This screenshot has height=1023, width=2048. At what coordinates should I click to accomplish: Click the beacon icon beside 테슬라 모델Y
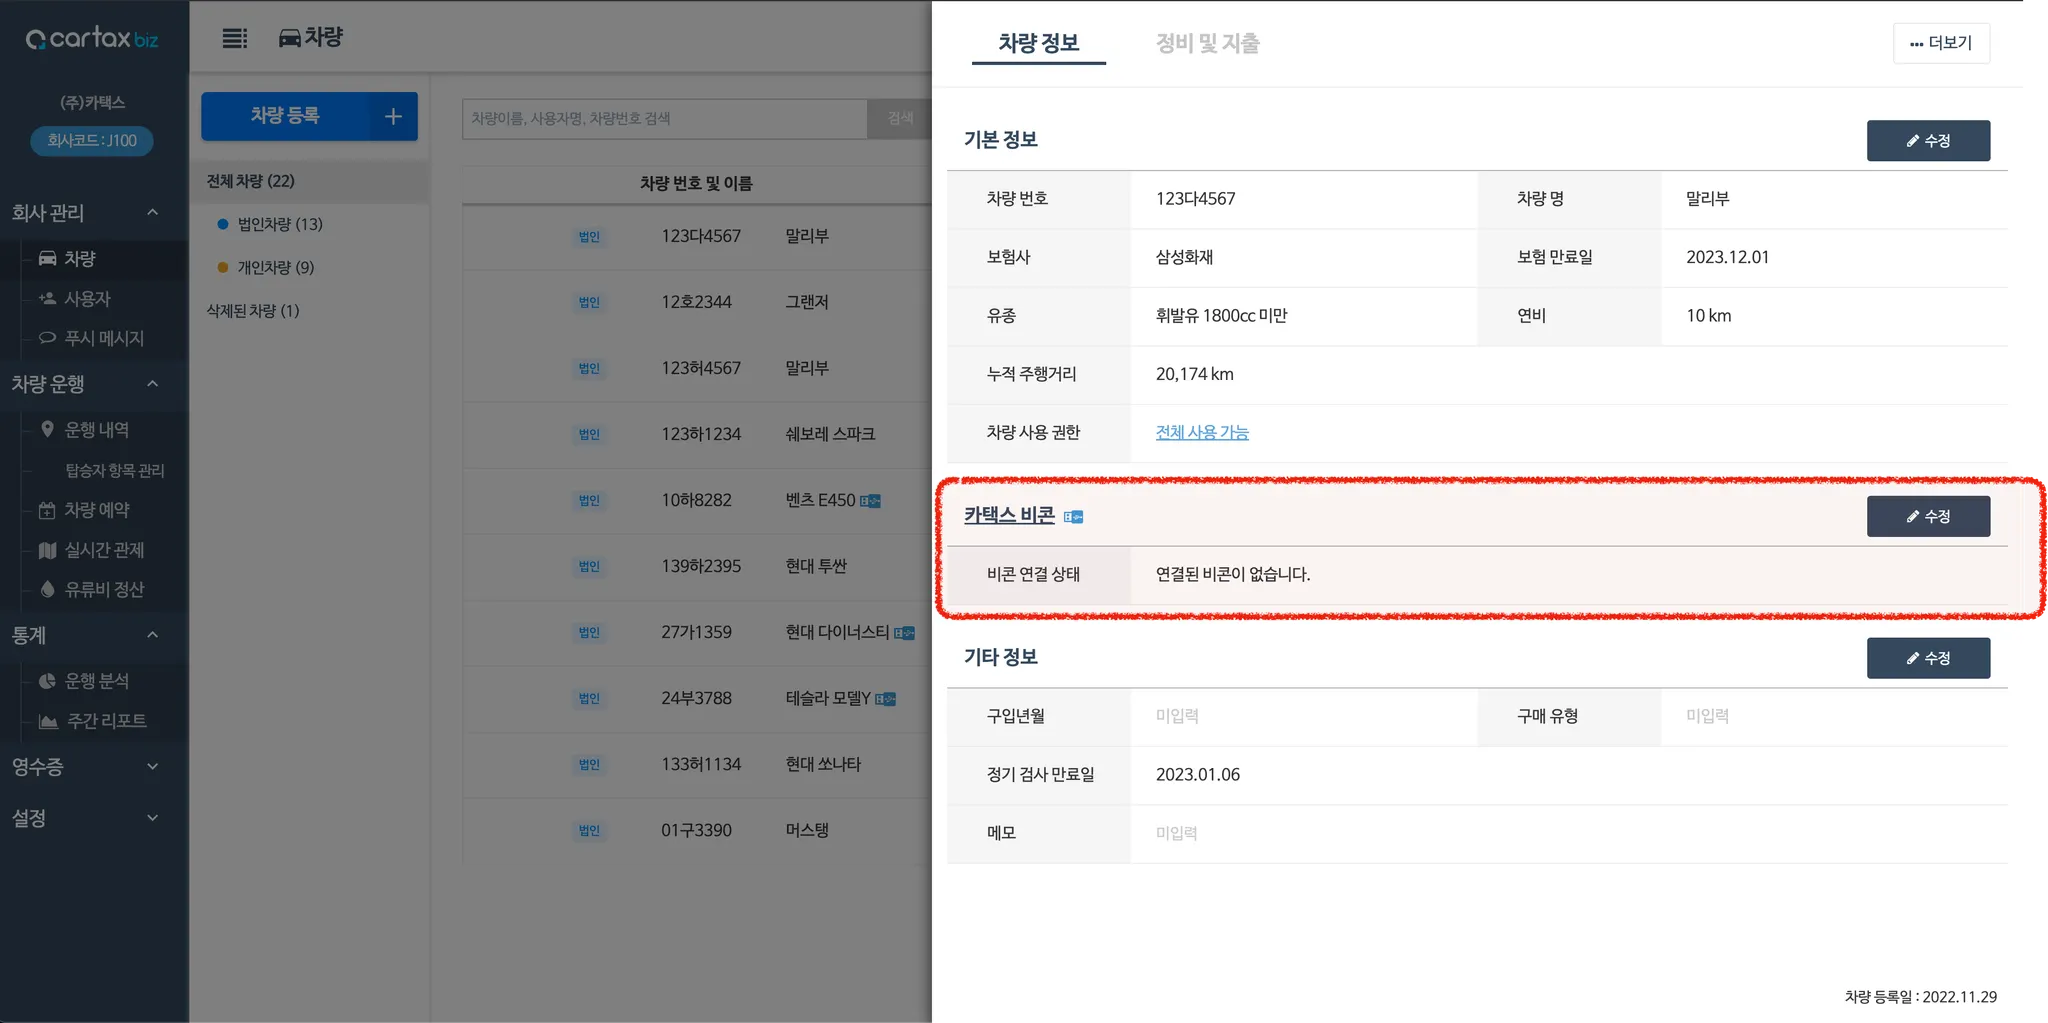click(885, 699)
